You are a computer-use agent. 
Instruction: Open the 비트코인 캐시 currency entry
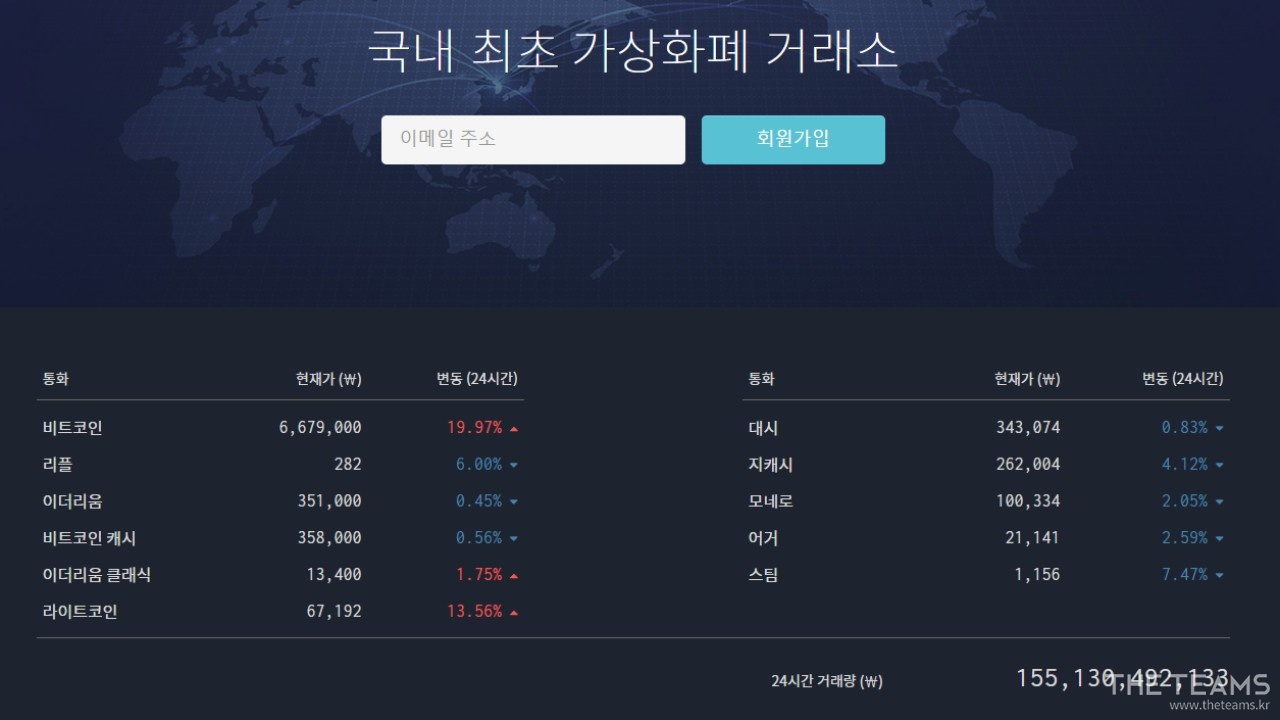tap(89, 538)
